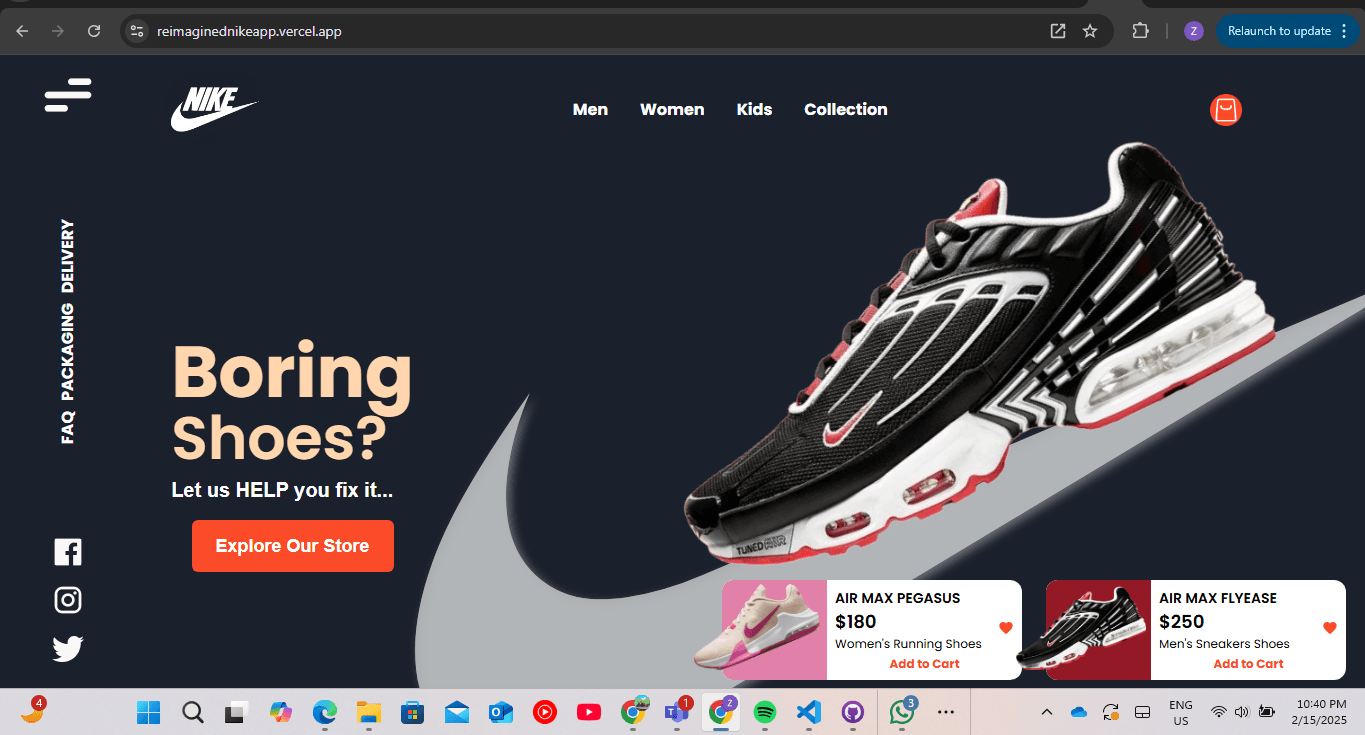Click the Let us HELP you fix it tagline
Screen dimensions: 1365x735
point(282,491)
